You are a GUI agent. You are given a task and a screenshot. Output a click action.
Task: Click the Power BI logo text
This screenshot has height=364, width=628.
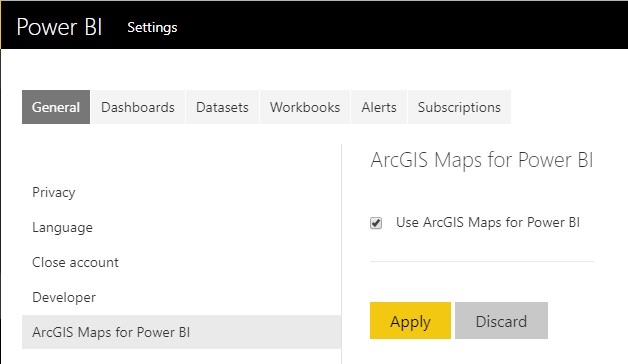(59, 27)
